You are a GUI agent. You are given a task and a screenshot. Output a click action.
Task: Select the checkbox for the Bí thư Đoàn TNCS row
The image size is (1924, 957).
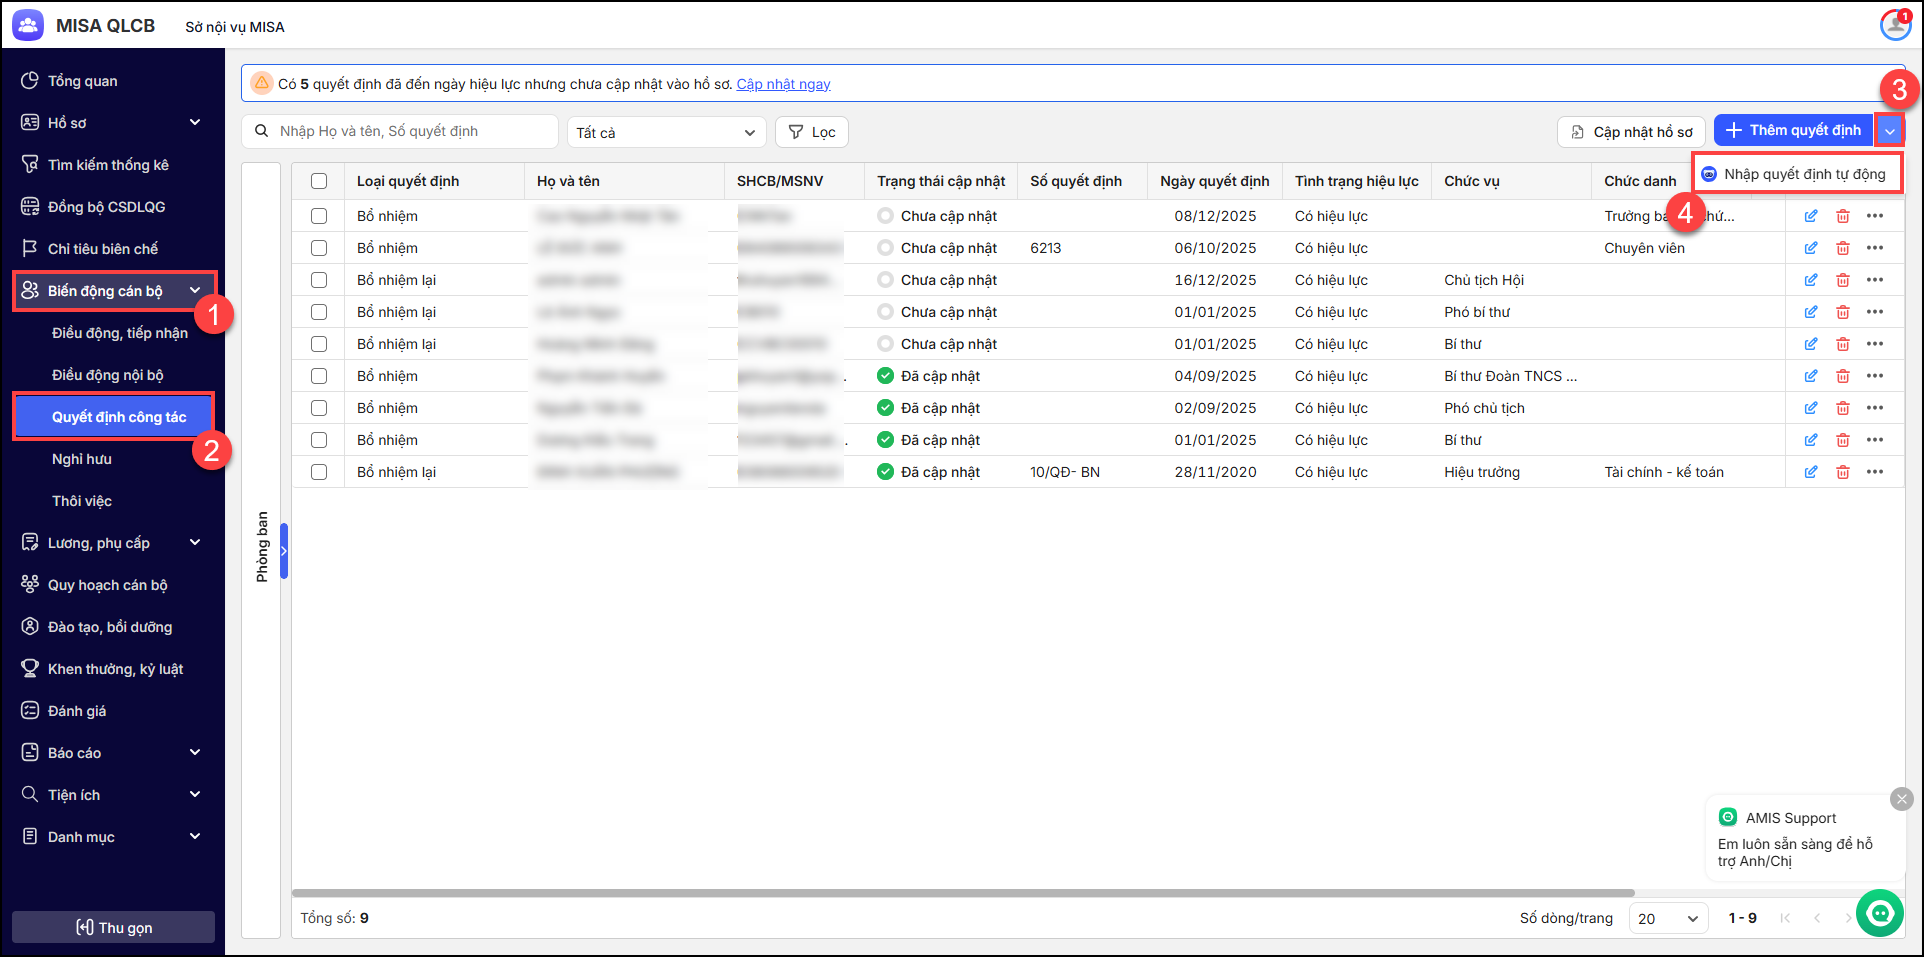coord(319,376)
